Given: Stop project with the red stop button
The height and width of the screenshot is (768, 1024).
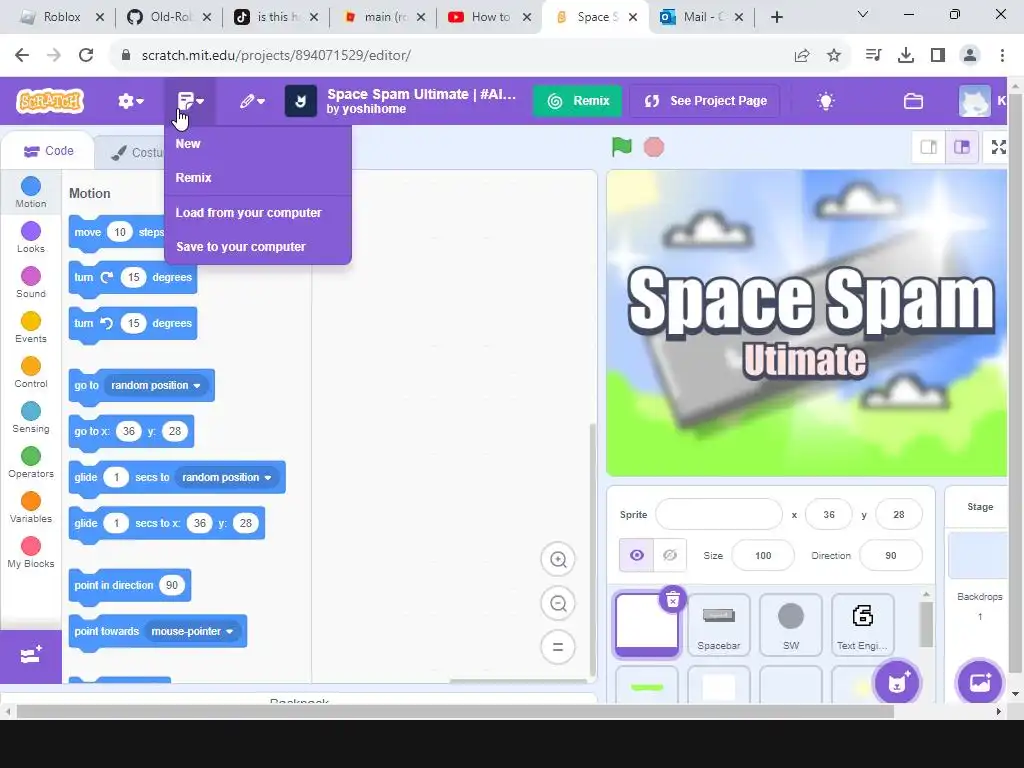Looking at the screenshot, I should point(654,148).
